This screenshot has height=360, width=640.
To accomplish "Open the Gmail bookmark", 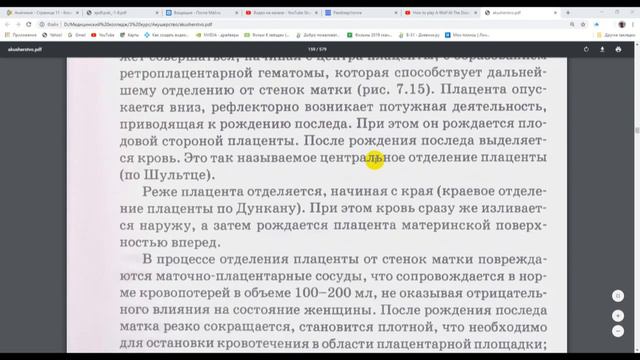I will 77,35.
